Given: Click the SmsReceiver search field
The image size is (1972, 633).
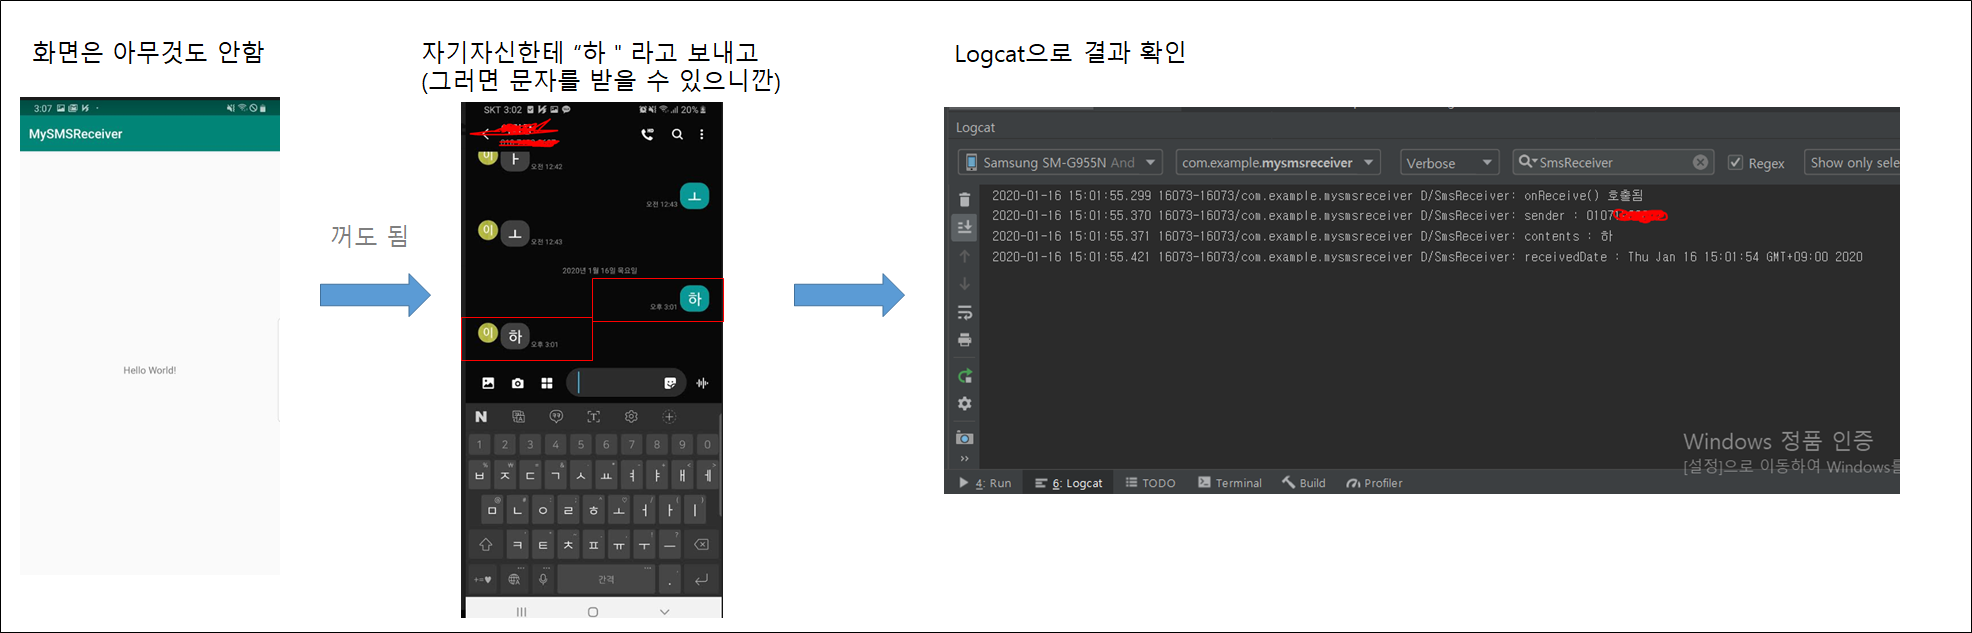Looking at the screenshot, I should pos(1613,162).
